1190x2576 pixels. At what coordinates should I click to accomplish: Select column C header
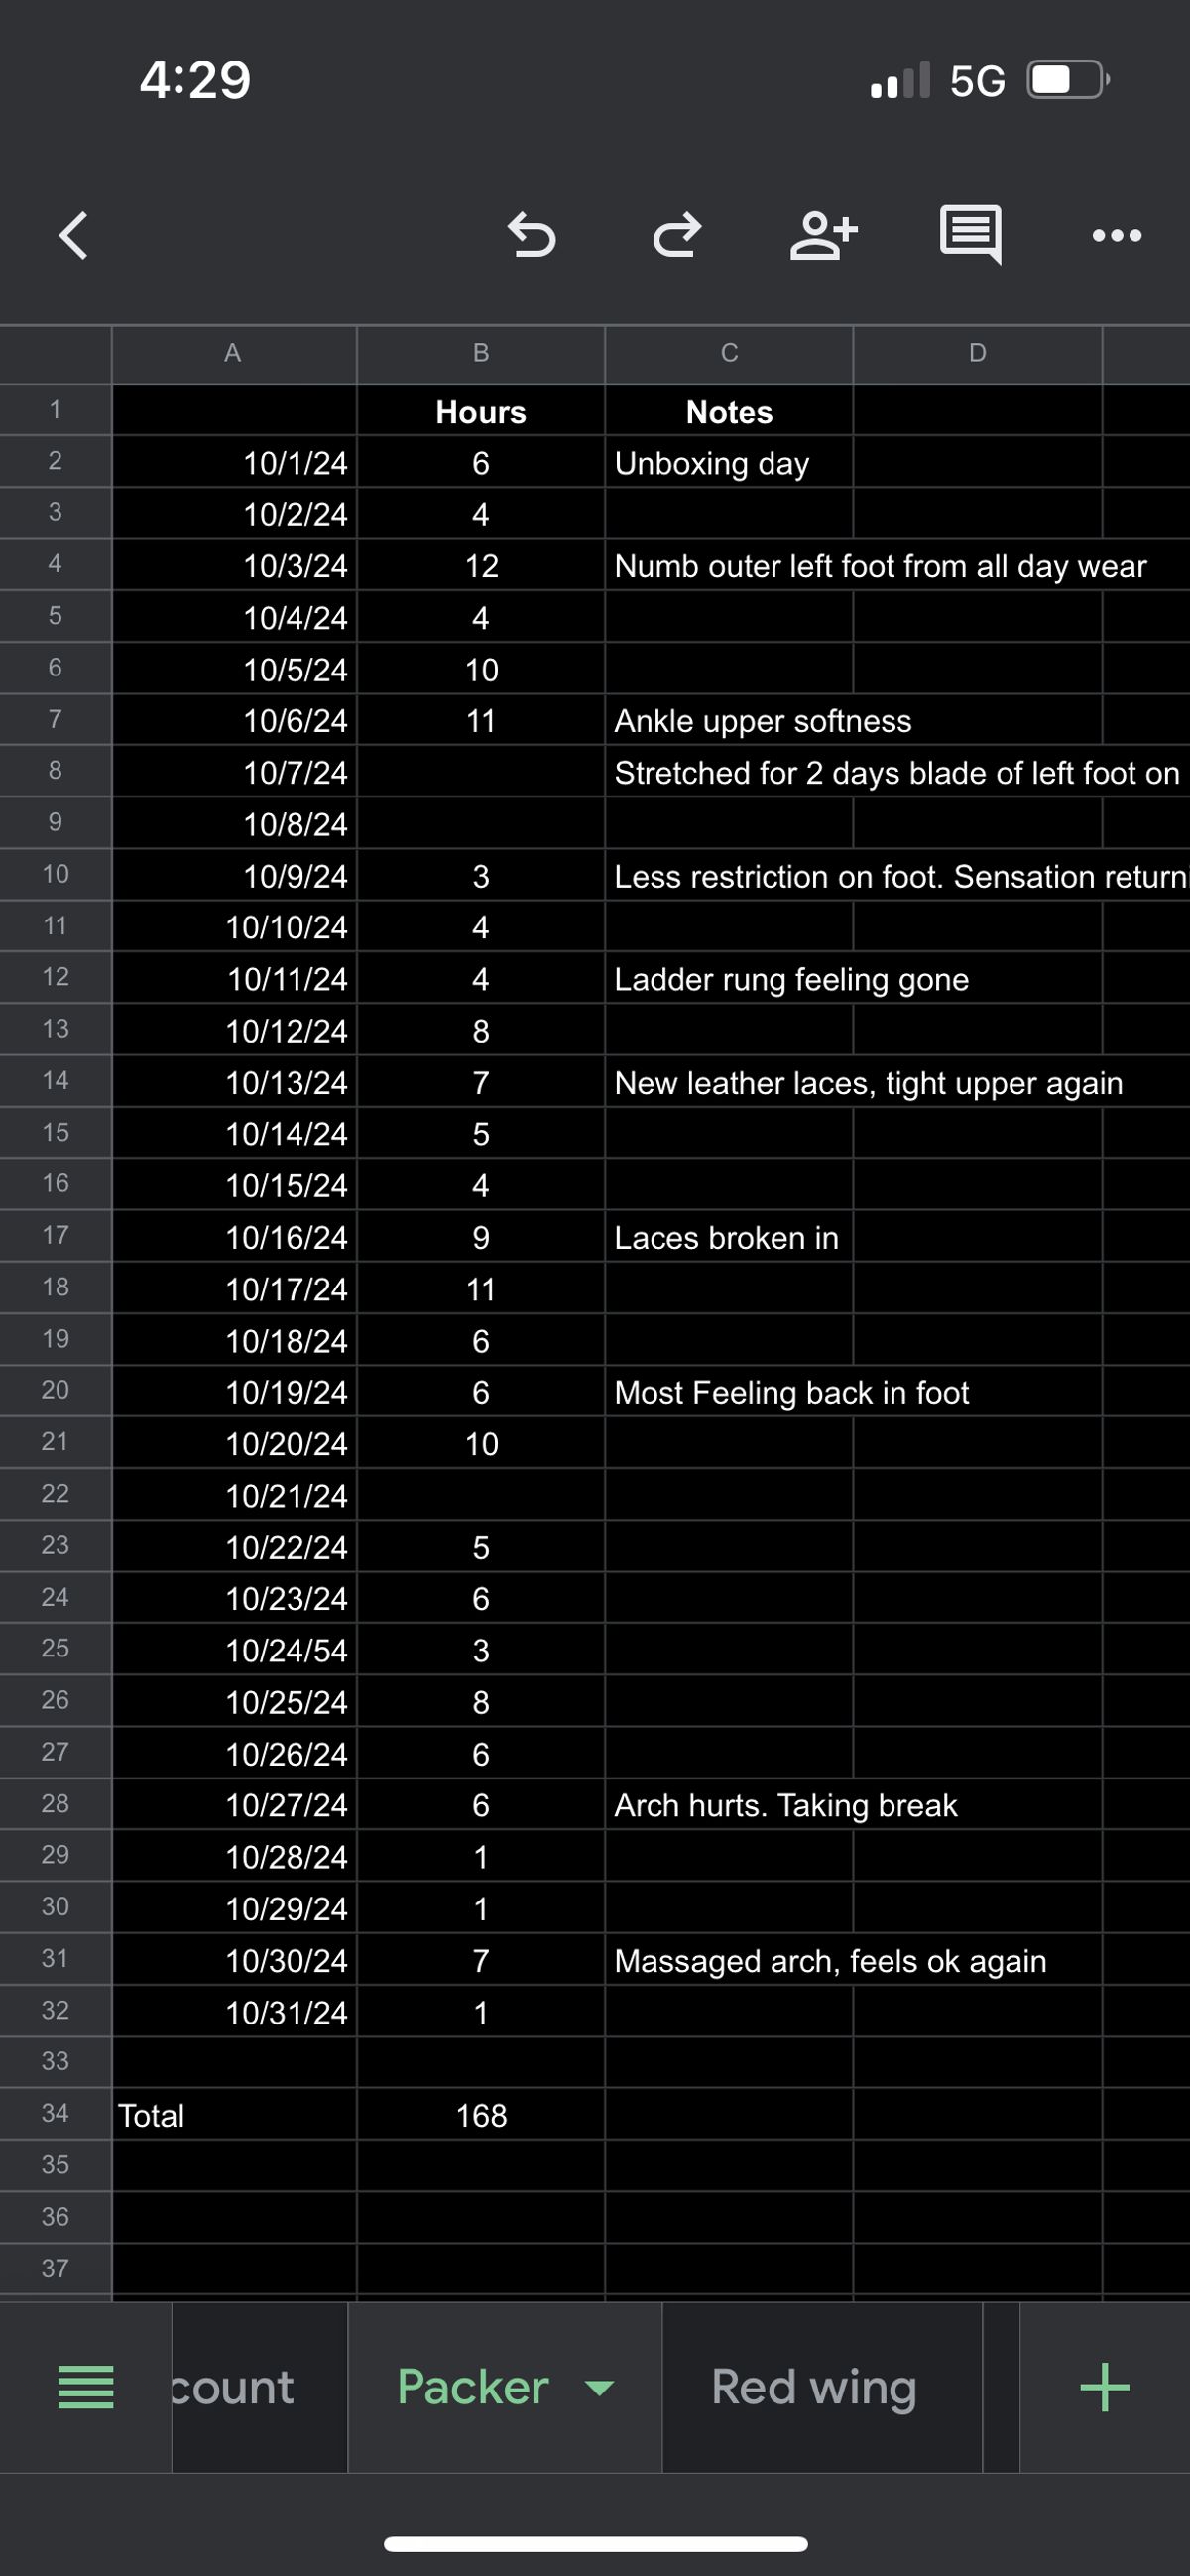pos(729,354)
